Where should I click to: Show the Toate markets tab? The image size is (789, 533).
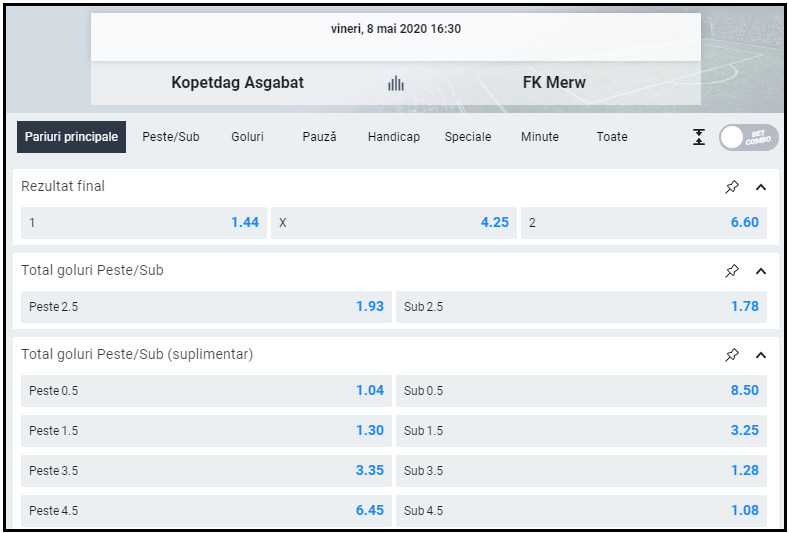point(612,137)
